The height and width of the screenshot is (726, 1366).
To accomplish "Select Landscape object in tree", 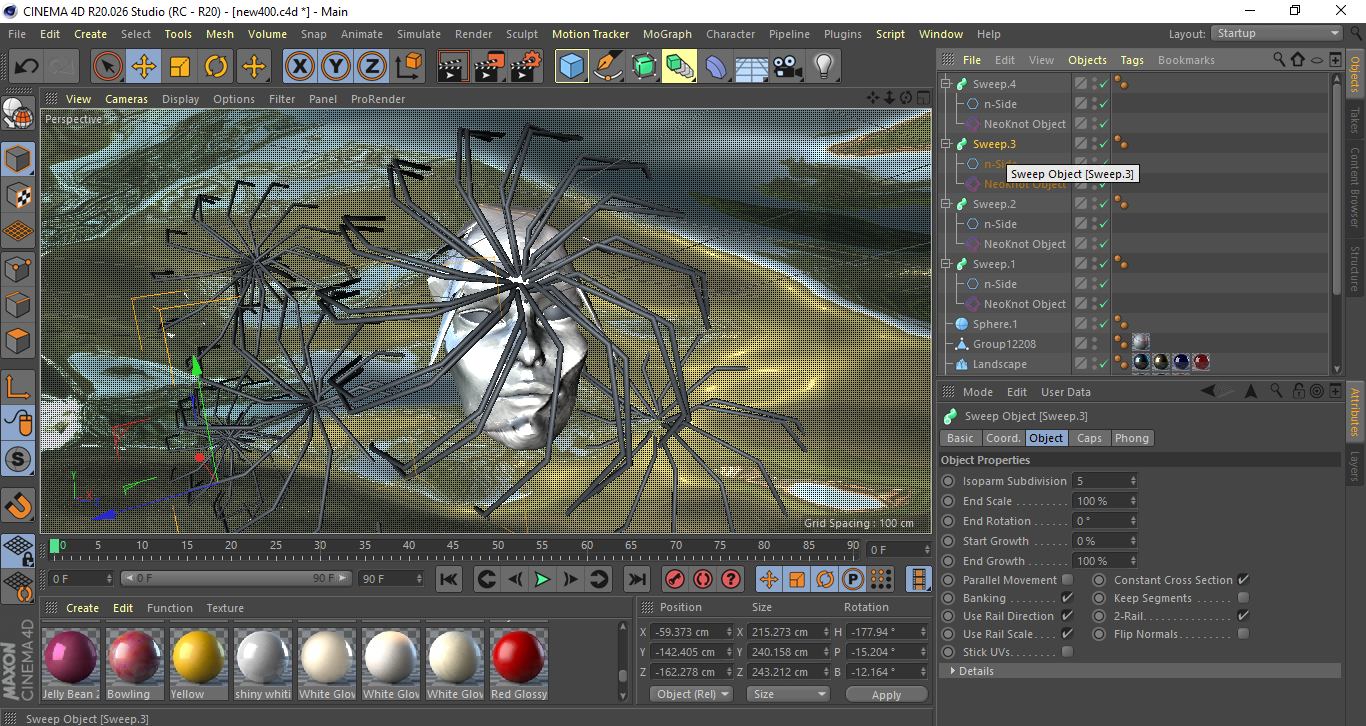I will 999,364.
